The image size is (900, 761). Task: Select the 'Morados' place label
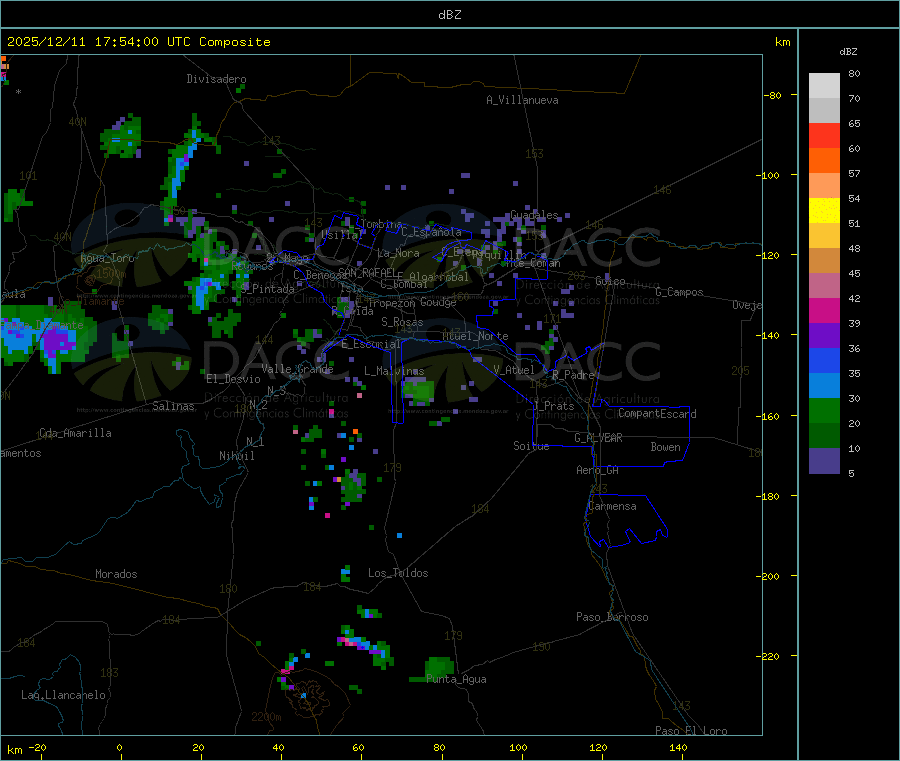pos(116,574)
